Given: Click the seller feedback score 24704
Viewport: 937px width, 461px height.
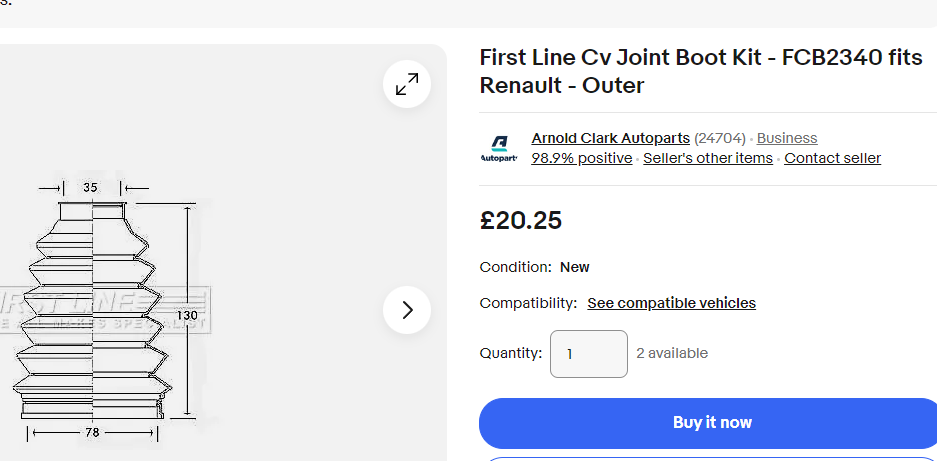Looking at the screenshot, I should (721, 138).
